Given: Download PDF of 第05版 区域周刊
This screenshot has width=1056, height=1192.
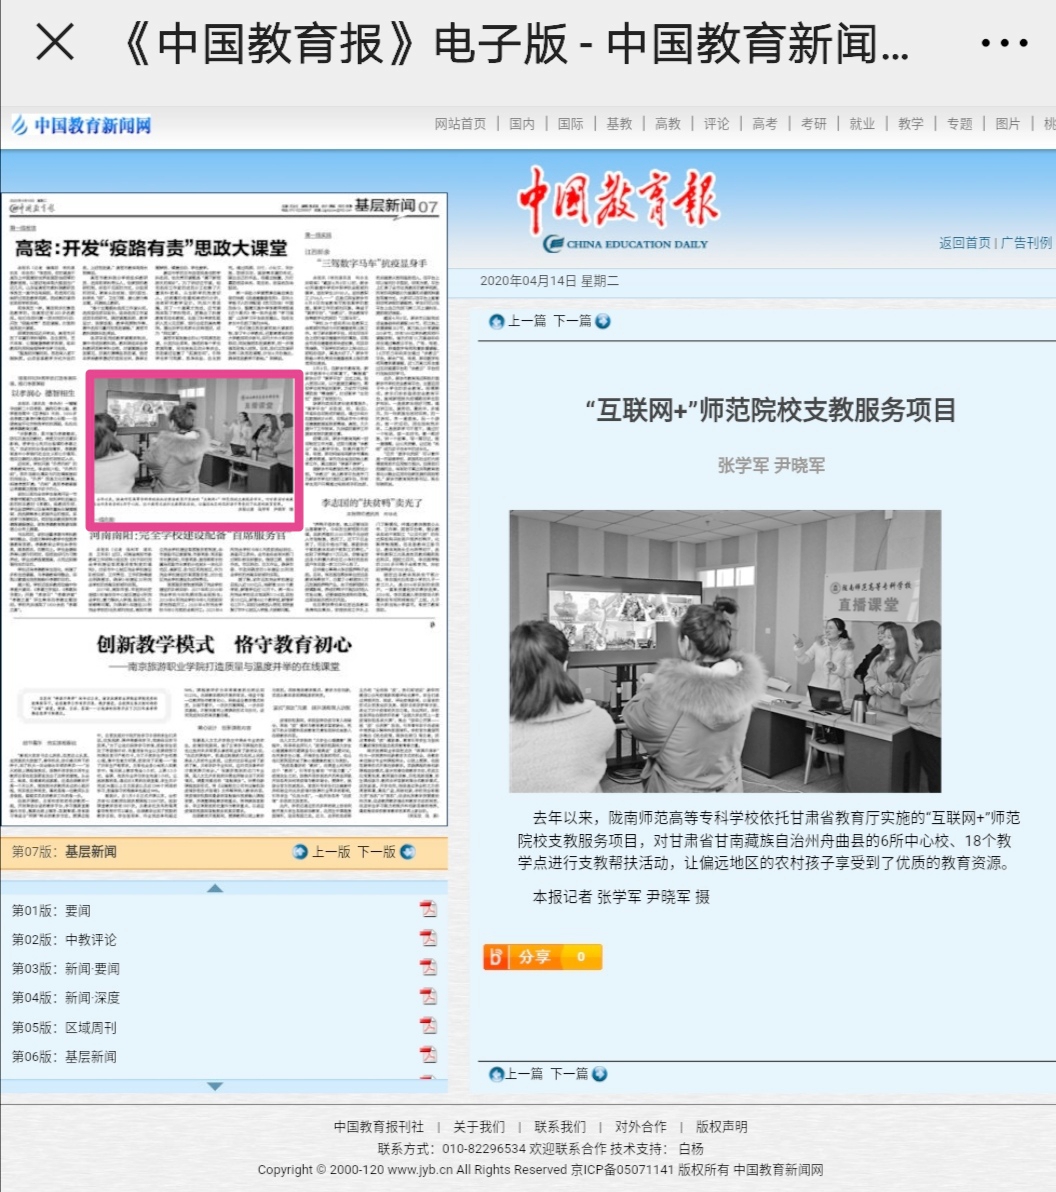Looking at the screenshot, I should click(428, 1026).
